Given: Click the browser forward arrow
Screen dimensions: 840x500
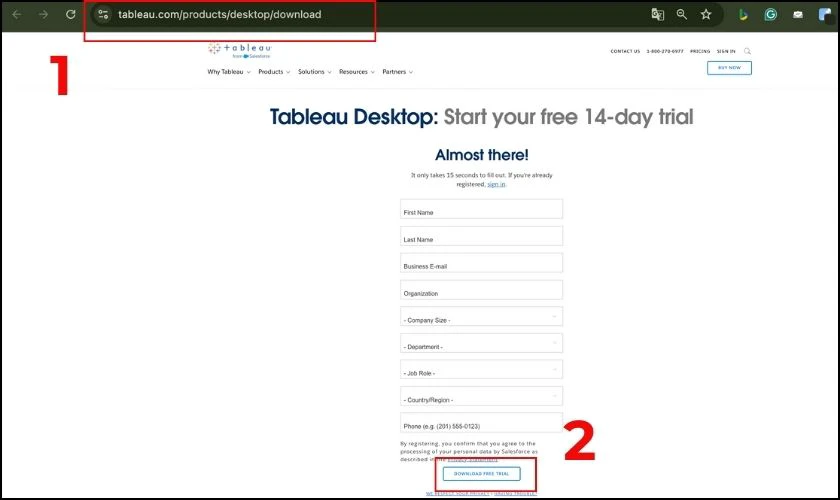Looking at the screenshot, I should coord(43,14).
